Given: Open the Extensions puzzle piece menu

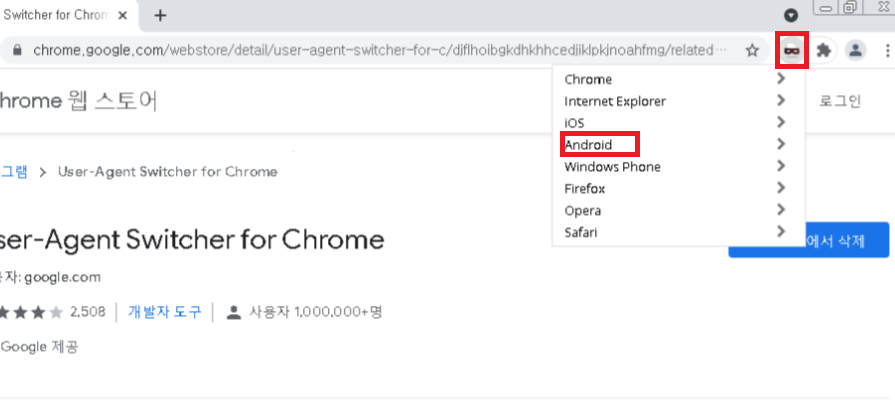Looking at the screenshot, I should (x=823, y=51).
